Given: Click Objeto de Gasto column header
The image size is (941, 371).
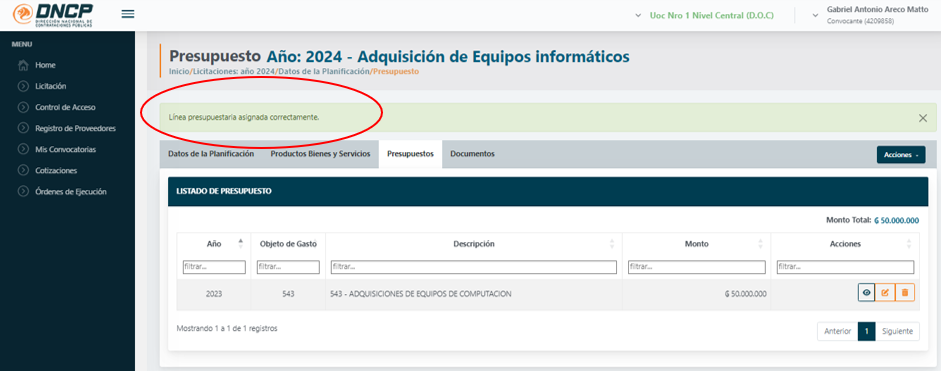Looking at the screenshot, I should (288, 244).
